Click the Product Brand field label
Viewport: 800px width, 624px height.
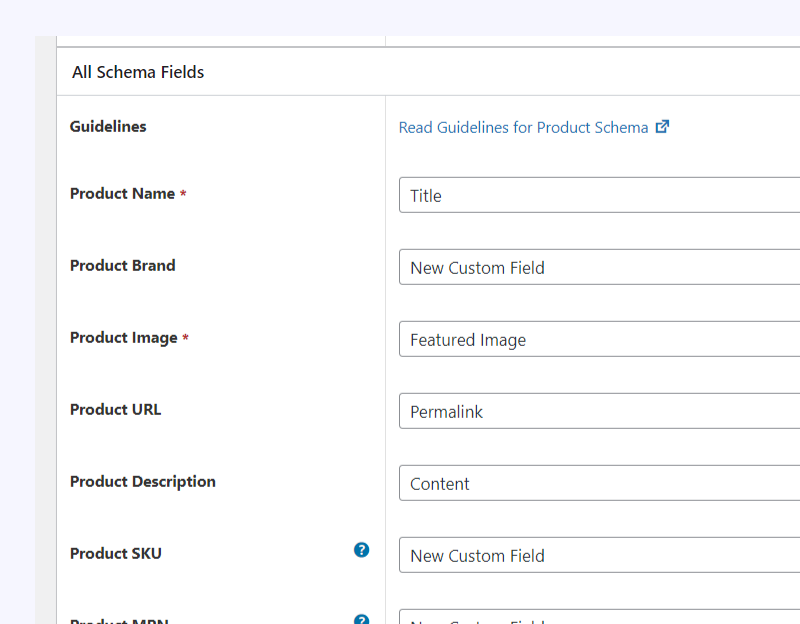[x=122, y=266]
